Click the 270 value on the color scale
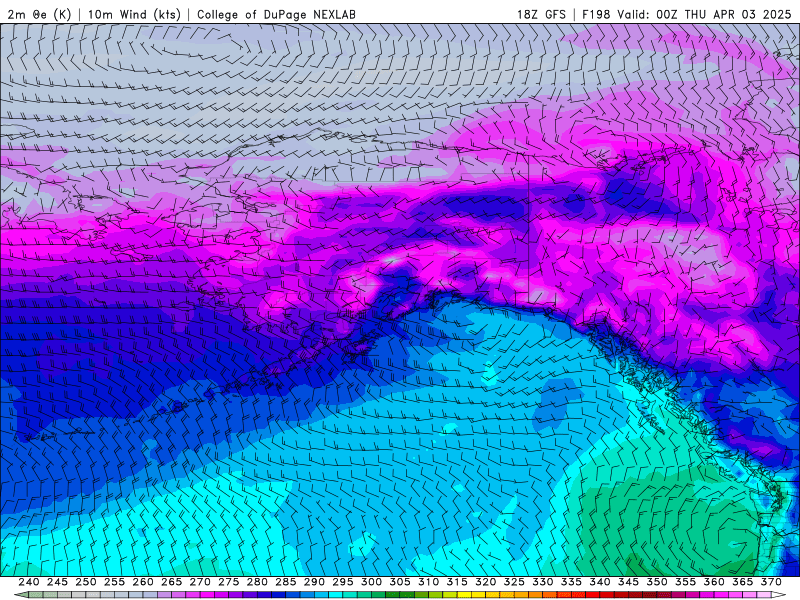The image size is (800, 600). click(x=200, y=582)
